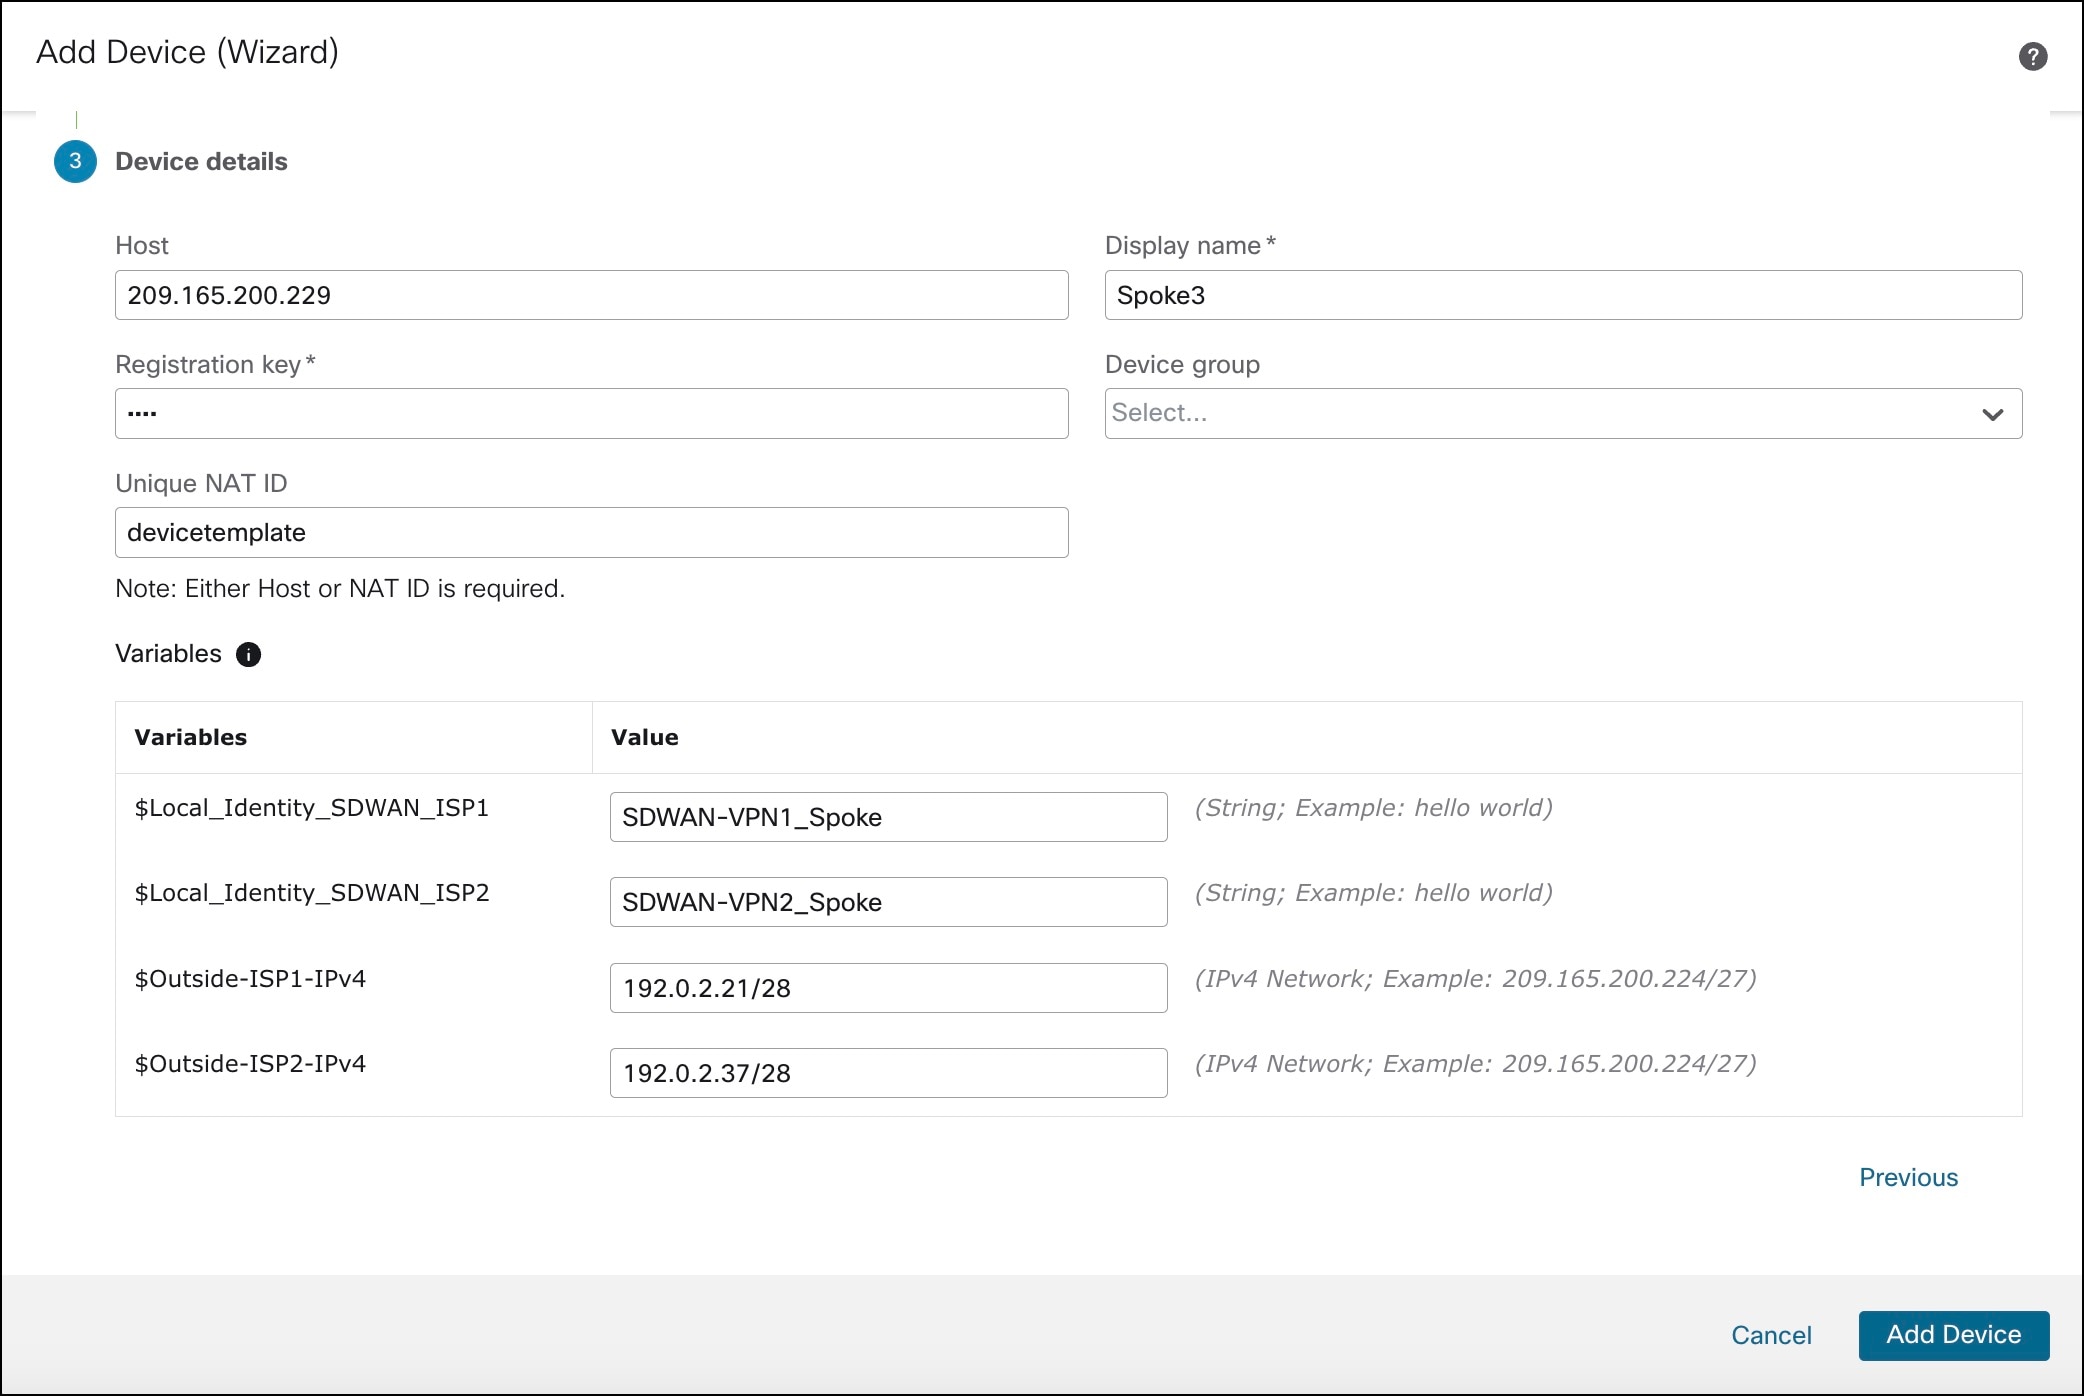Image resolution: width=2084 pixels, height=1396 pixels.
Task: Click Cancel to dismiss the wizard
Action: click(x=1771, y=1335)
